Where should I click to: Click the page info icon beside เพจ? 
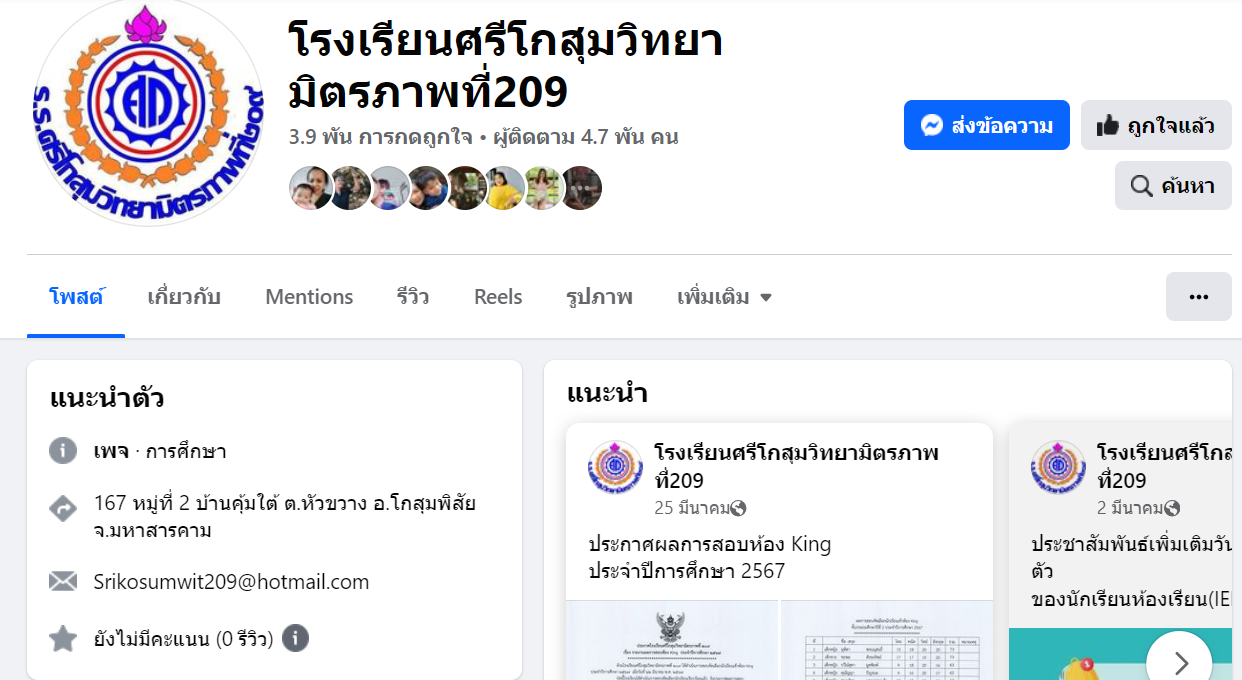click(63, 451)
